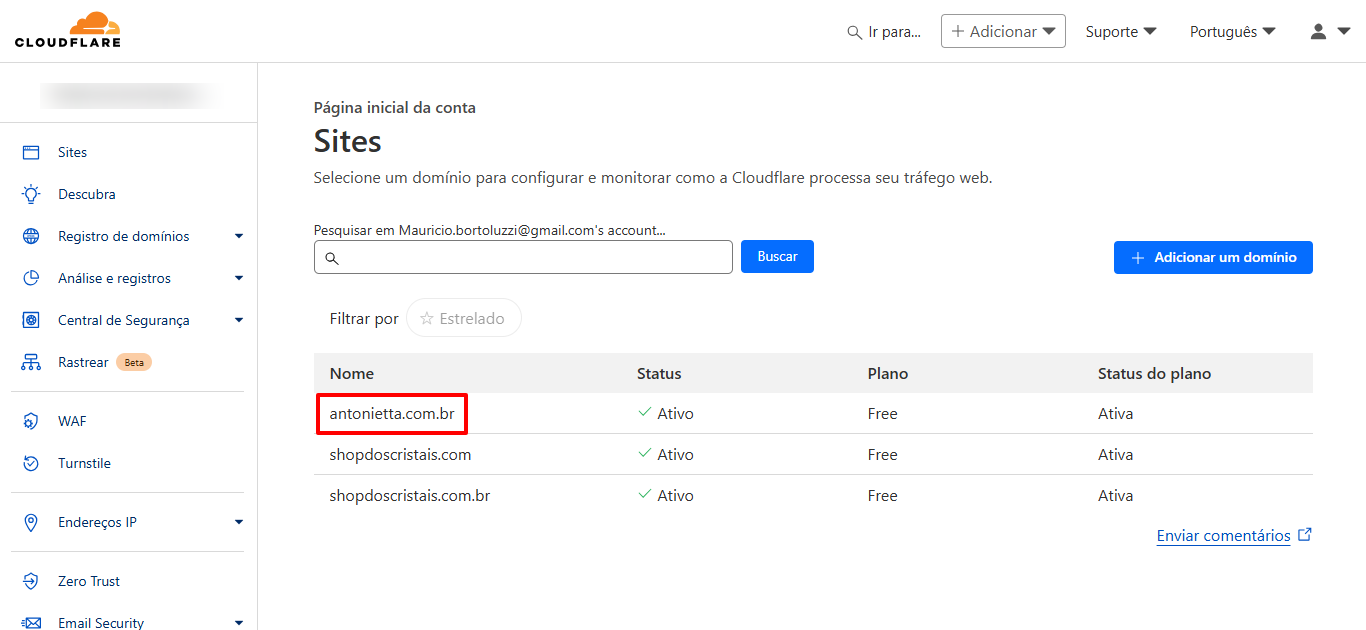Viewport: 1366px width, 630px height.
Task: Open the Suporte menu
Action: point(1121,32)
